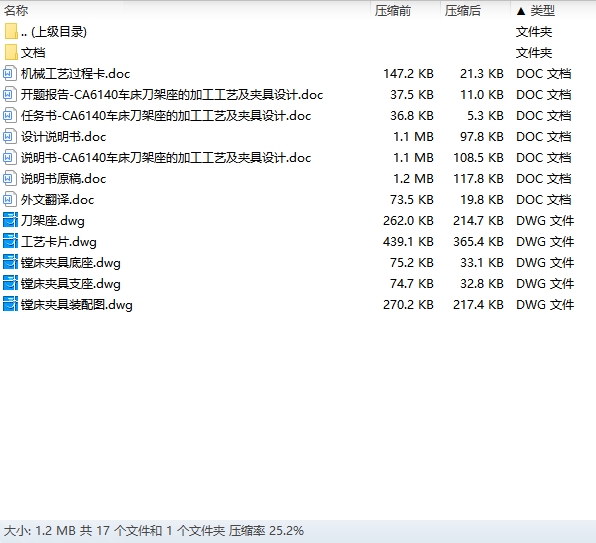Viewport: 596px width, 543px height.
Task: Select the 任务书 doc file icon
Action: 10,116
